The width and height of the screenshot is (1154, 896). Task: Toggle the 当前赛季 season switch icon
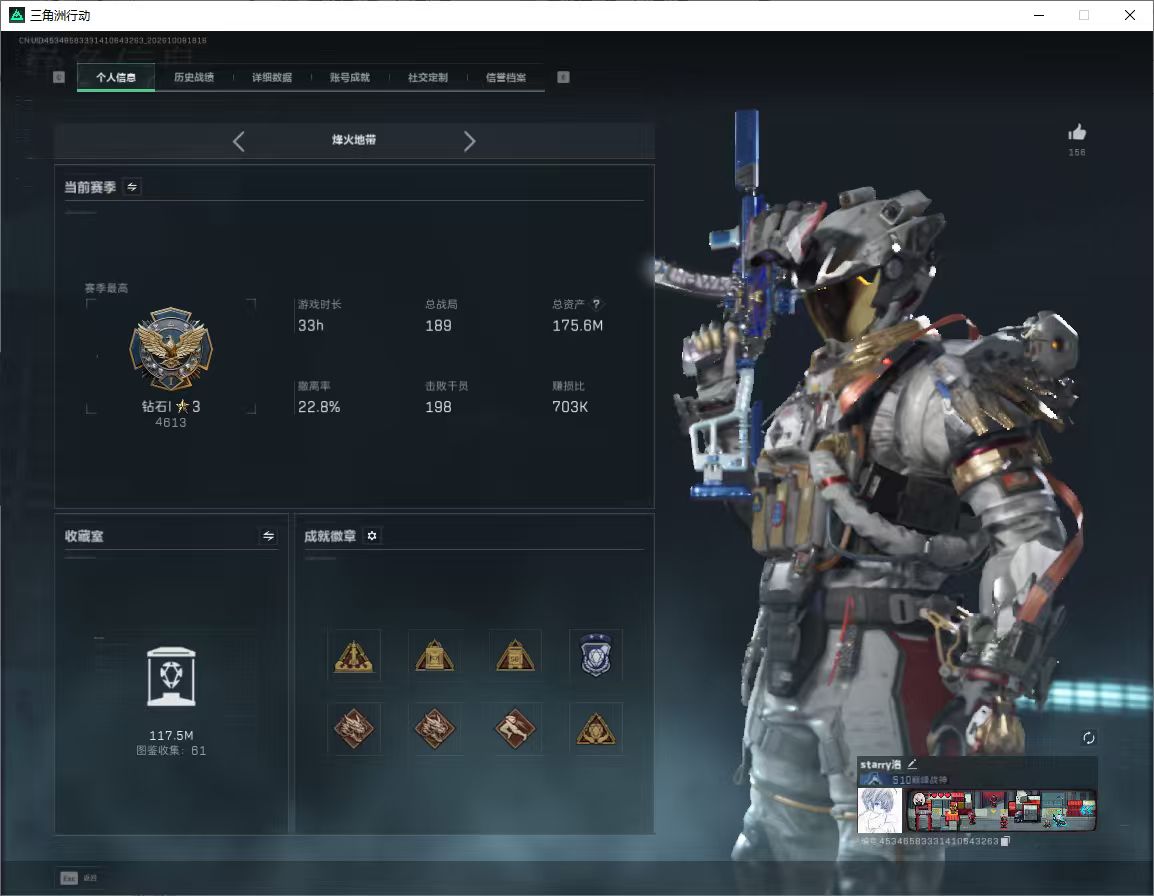click(x=132, y=187)
